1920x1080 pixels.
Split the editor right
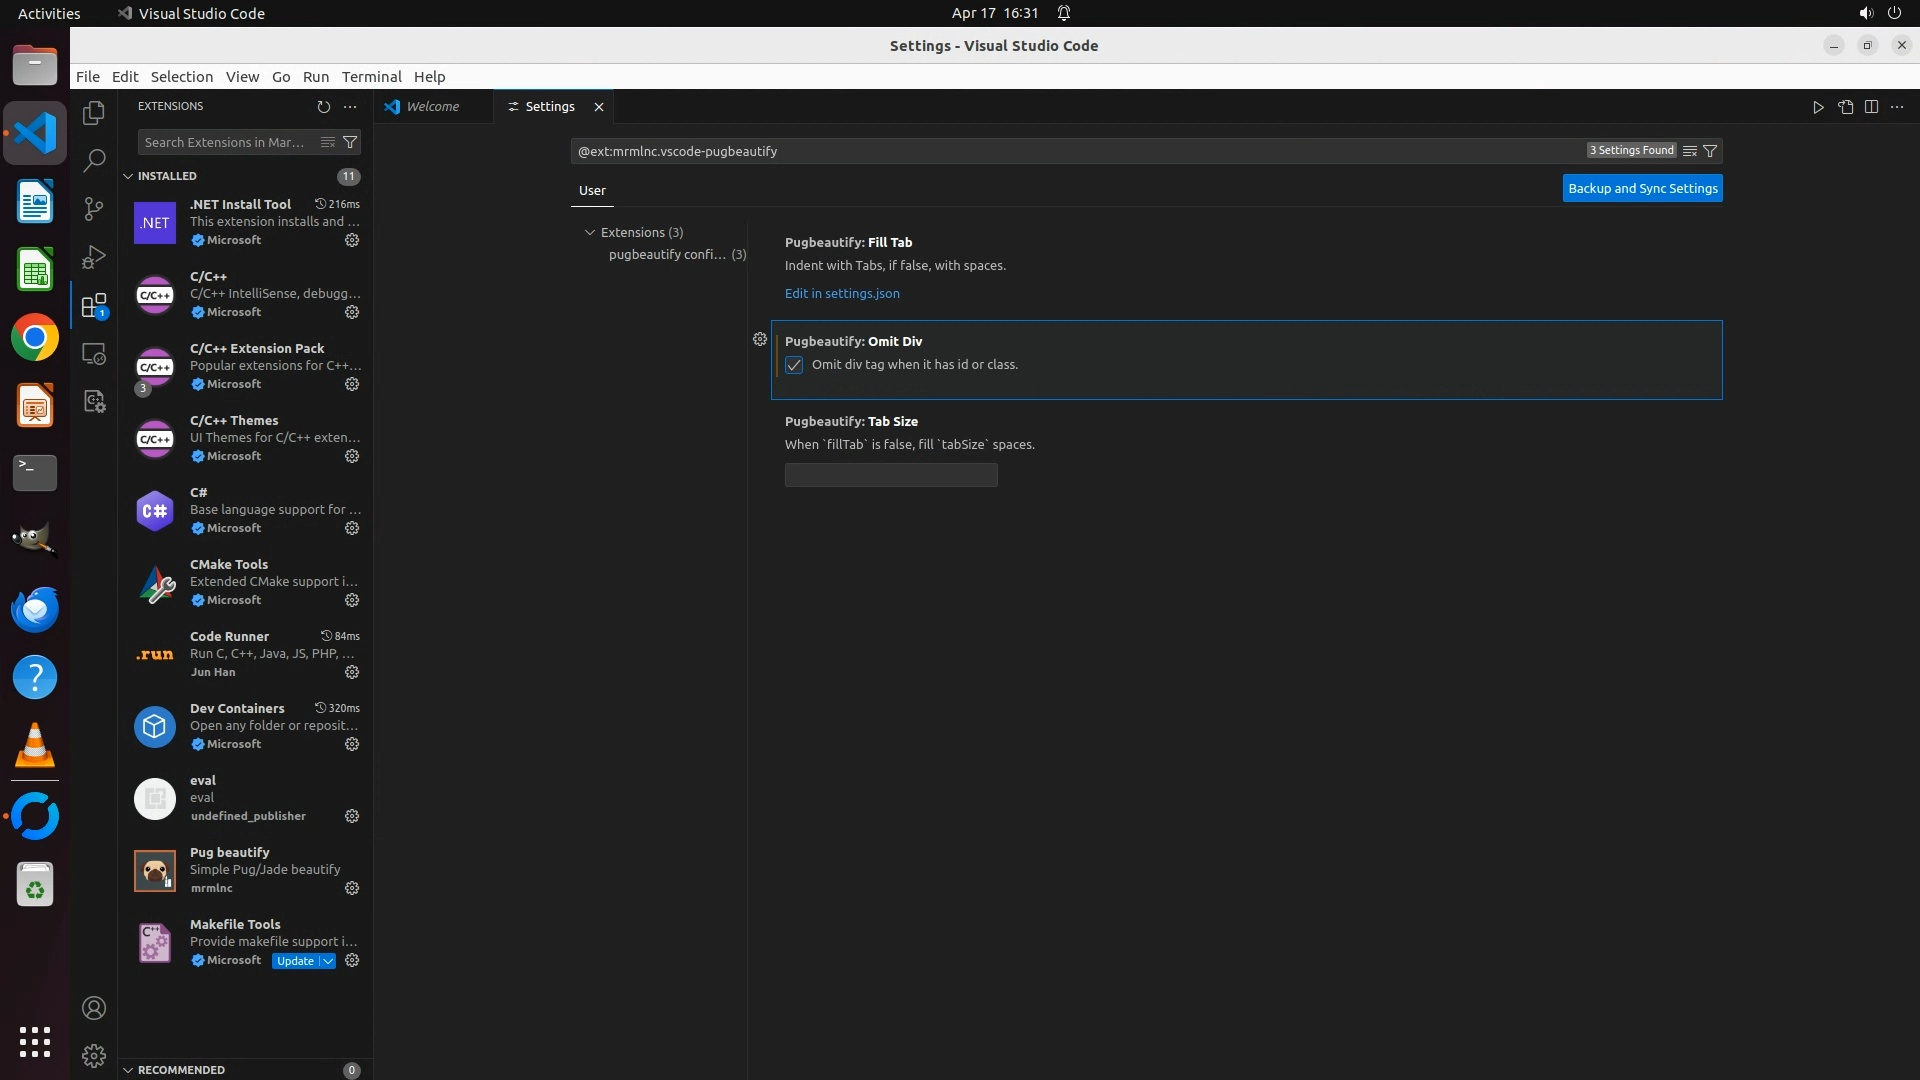(1871, 107)
